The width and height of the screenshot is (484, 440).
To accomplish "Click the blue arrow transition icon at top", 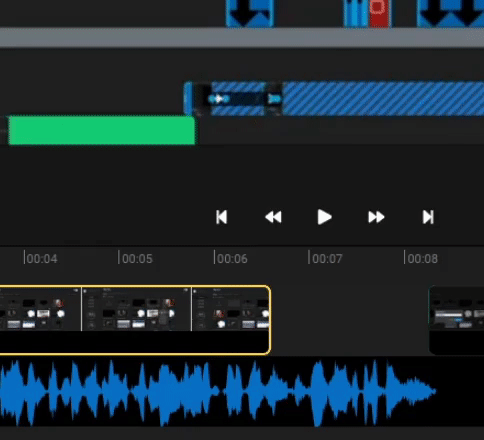I will pos(250,13).
